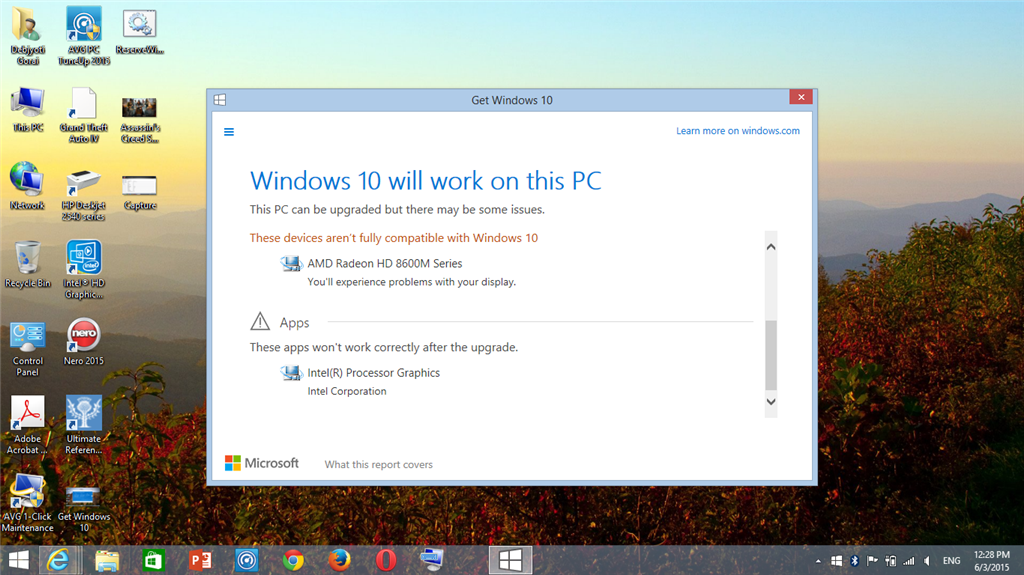Open What this report covers link
This screenshot has width=1024, height=575.
(x=378, y=465)
